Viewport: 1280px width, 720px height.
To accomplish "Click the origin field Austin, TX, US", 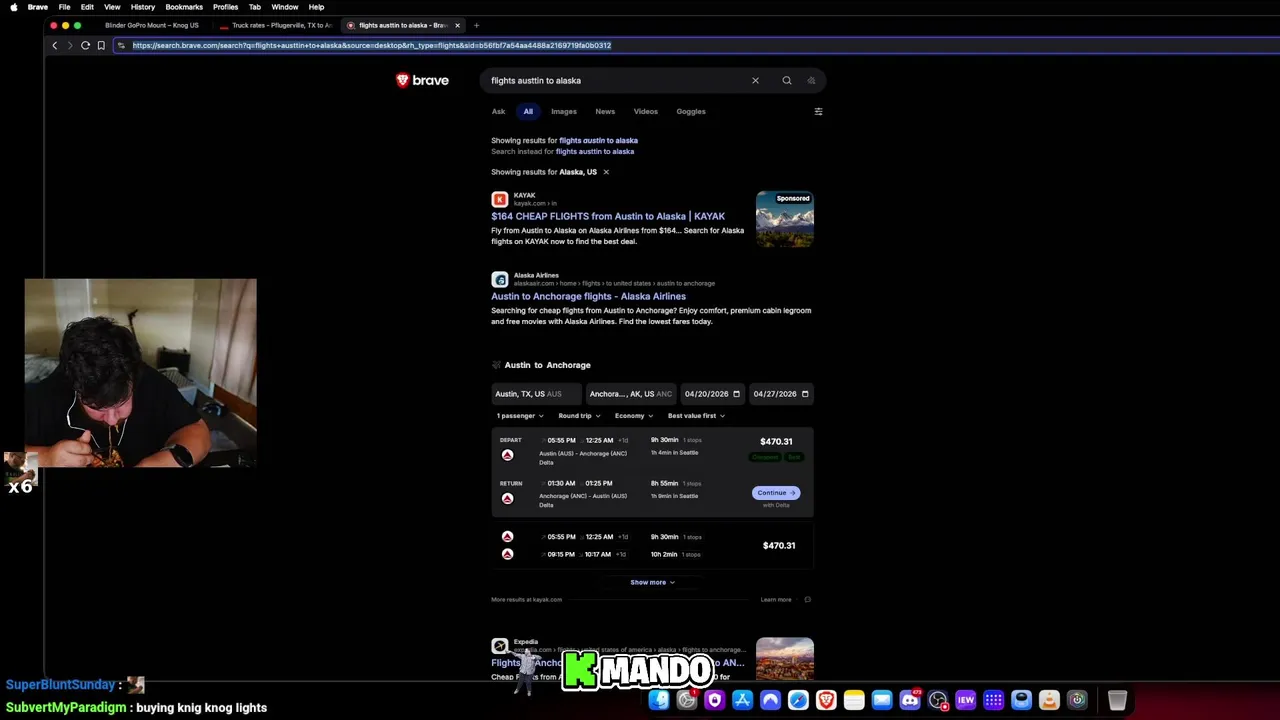I will 536,394.
